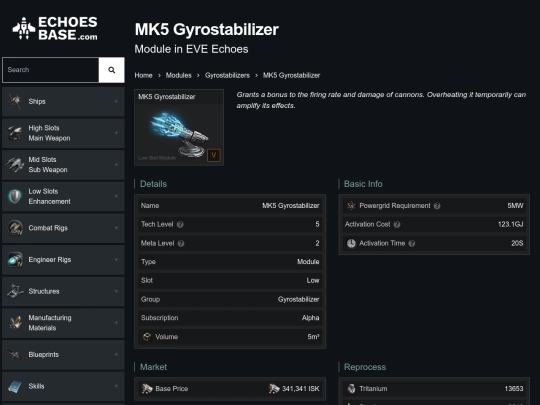Click the ISK icon beside 341,341

pos(274,389)
